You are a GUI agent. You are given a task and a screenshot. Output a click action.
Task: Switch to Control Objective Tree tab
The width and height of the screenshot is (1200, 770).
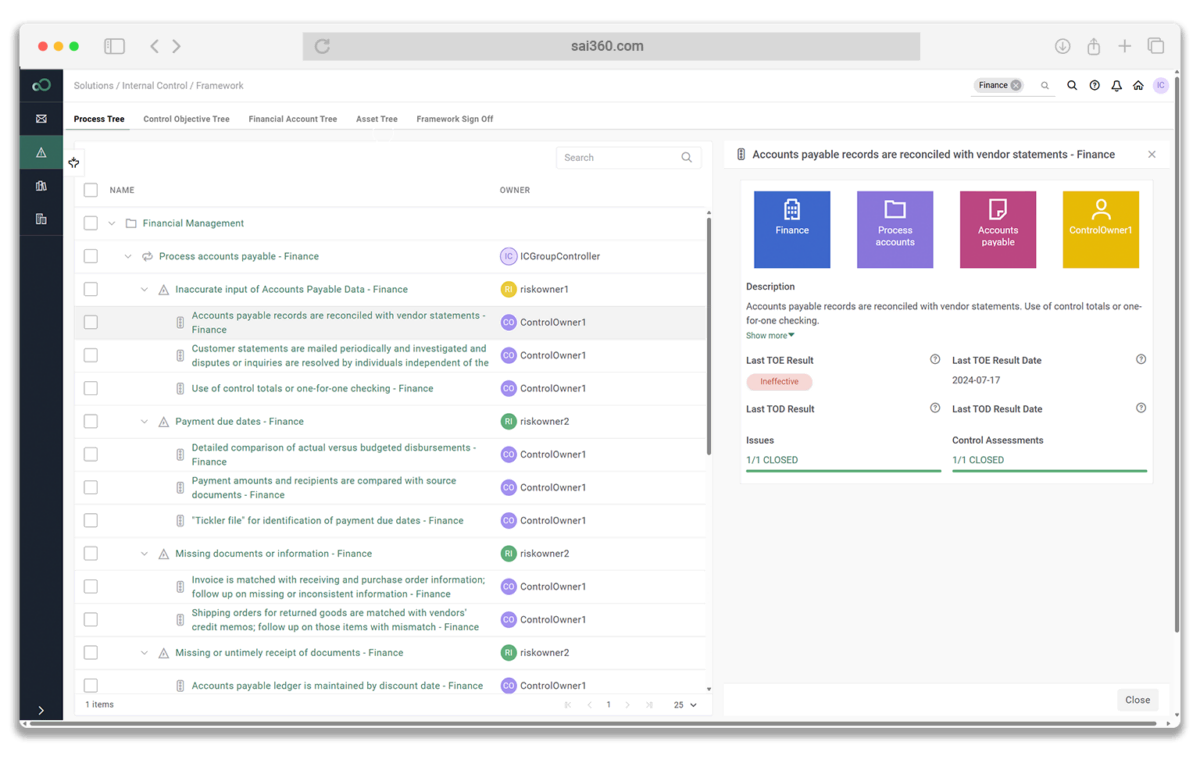[186, 119]
